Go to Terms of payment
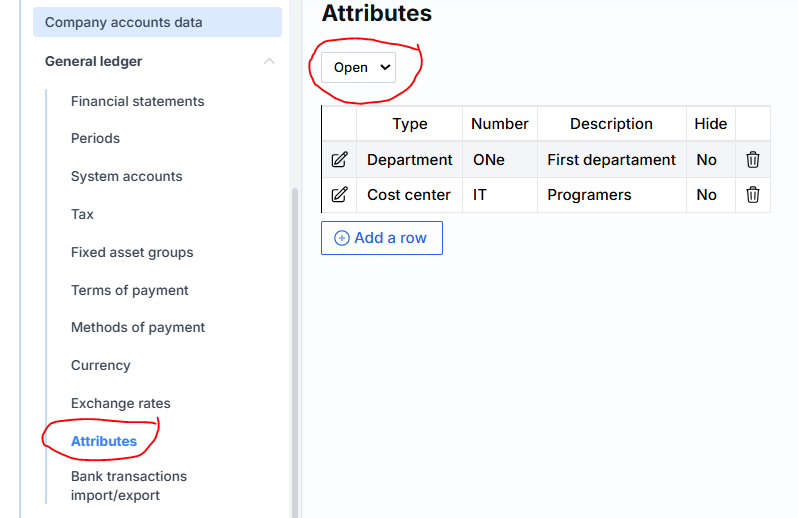Image resolution: width=798 pixels, height=518 pixels. click(129, 290)
